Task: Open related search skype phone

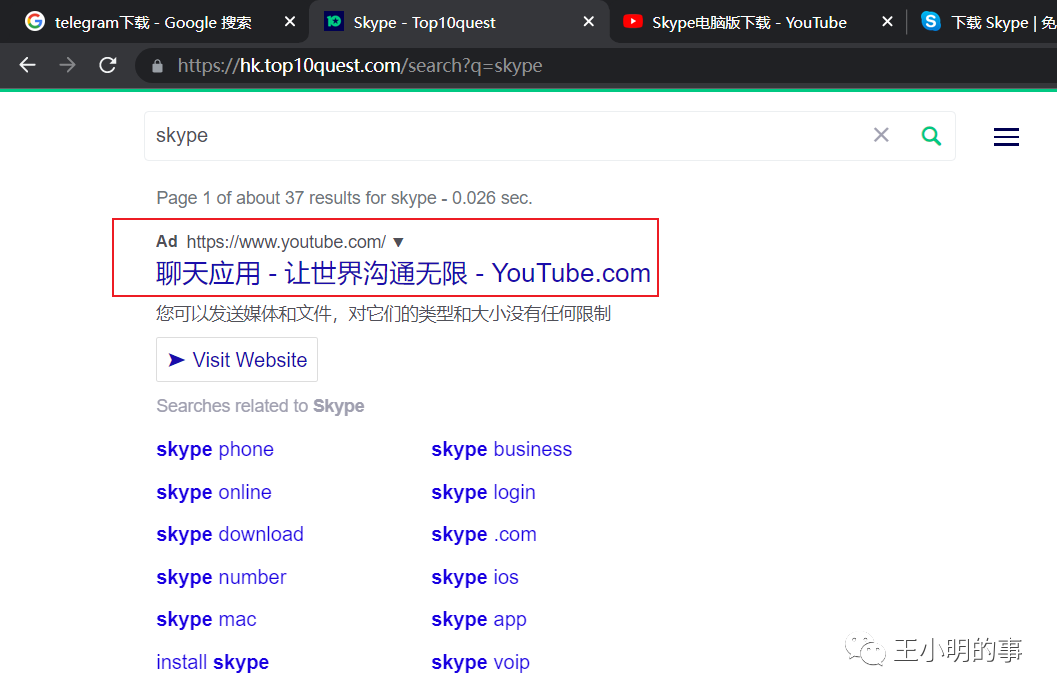Action: 215,450
